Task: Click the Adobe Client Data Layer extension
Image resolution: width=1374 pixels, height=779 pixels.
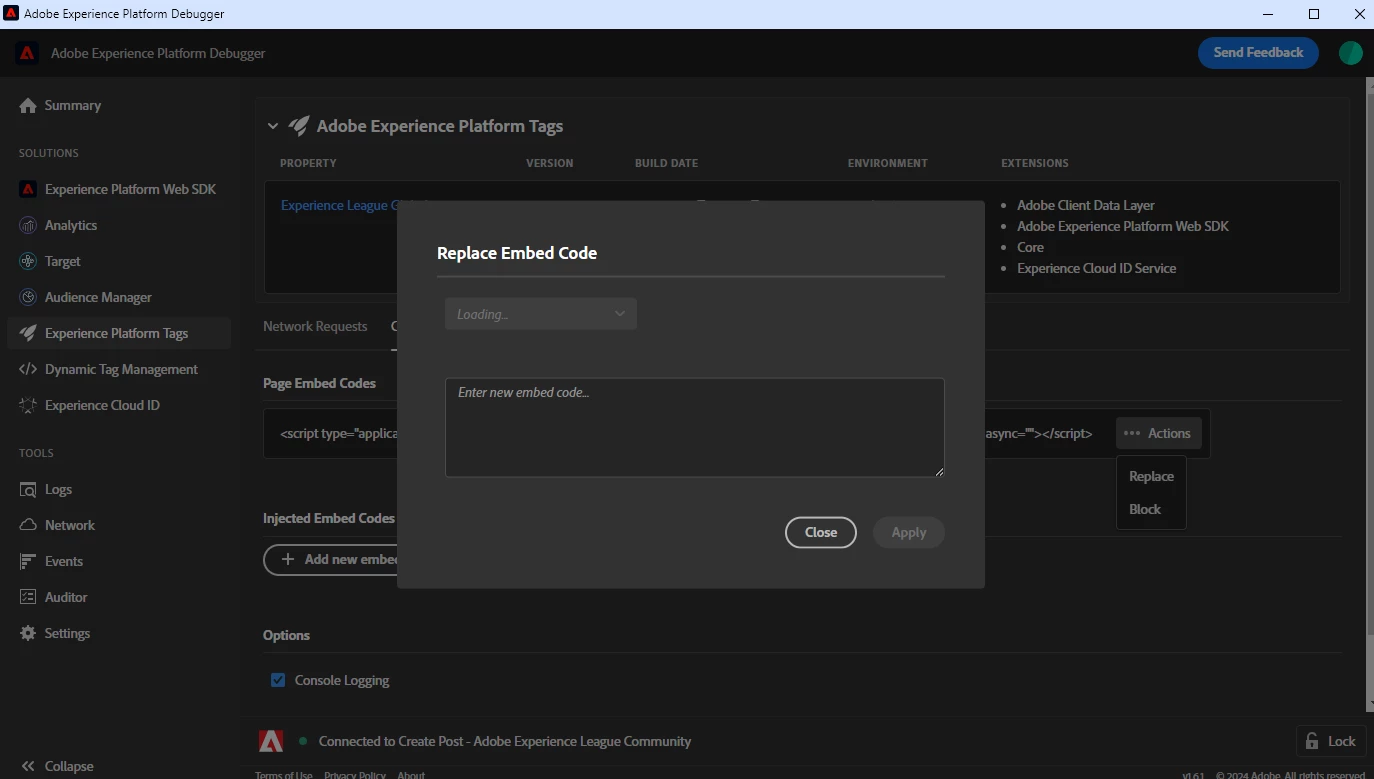Action: 1086,205
